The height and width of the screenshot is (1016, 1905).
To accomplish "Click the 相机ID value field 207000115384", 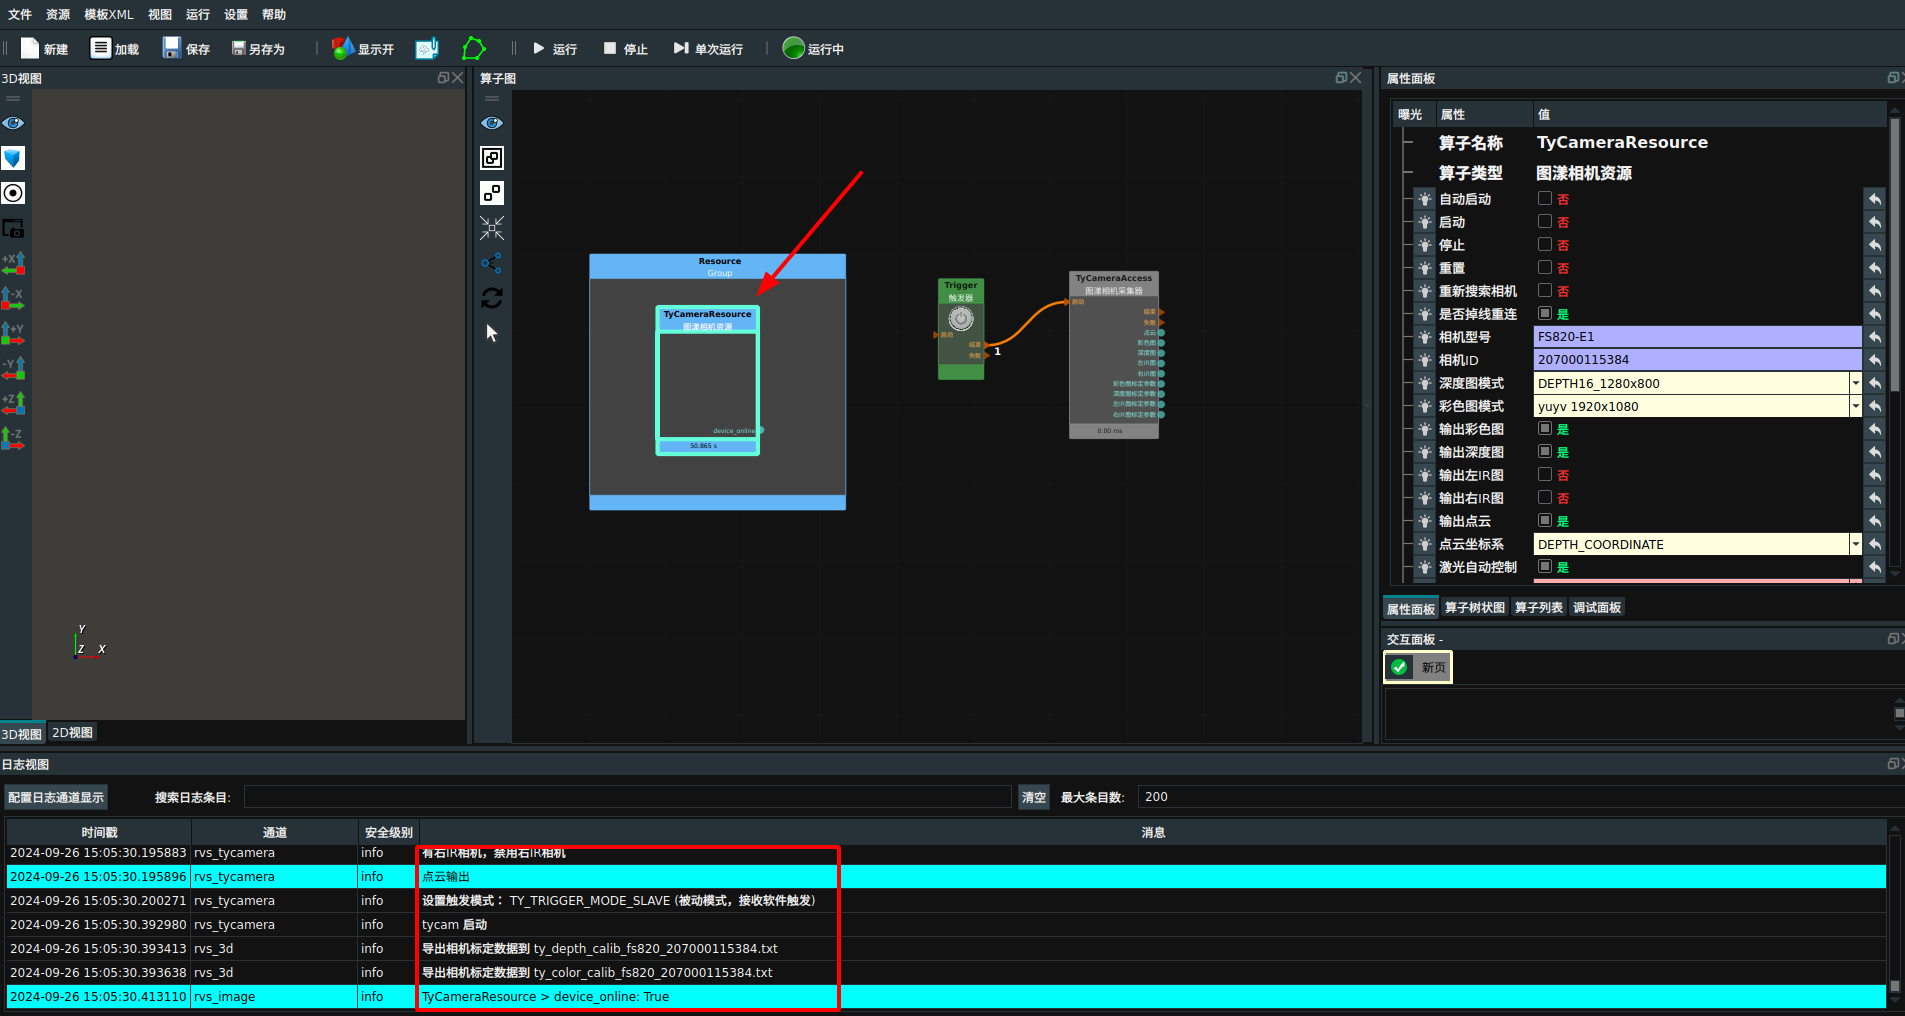I will (1697, 360).
